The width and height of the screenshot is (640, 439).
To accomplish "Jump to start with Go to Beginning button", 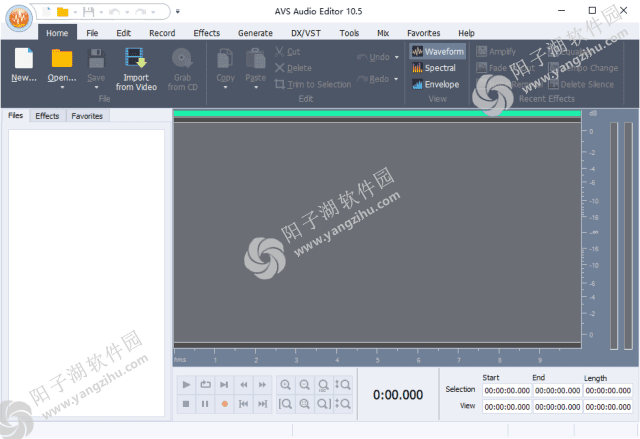I will (244, 404).
